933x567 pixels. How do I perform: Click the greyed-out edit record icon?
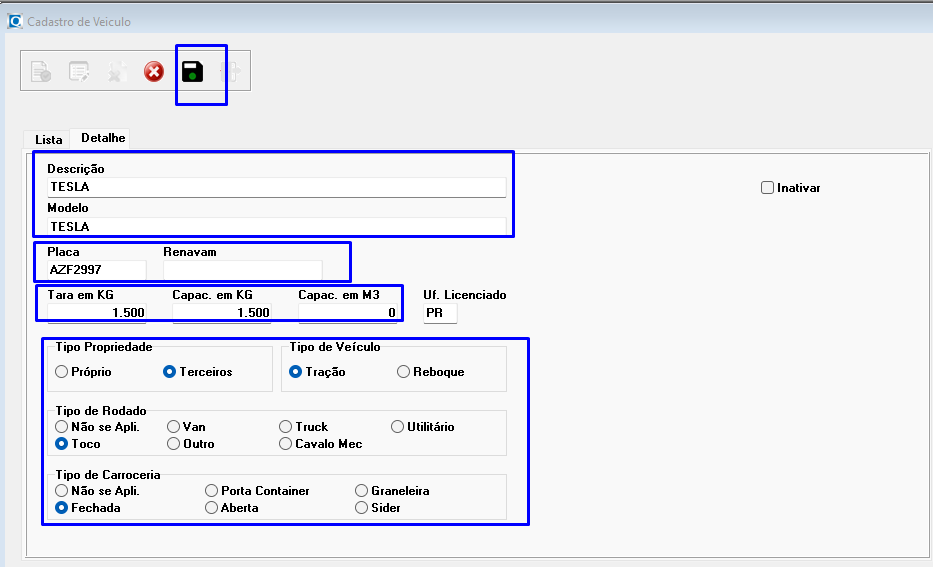pos(79,72)
